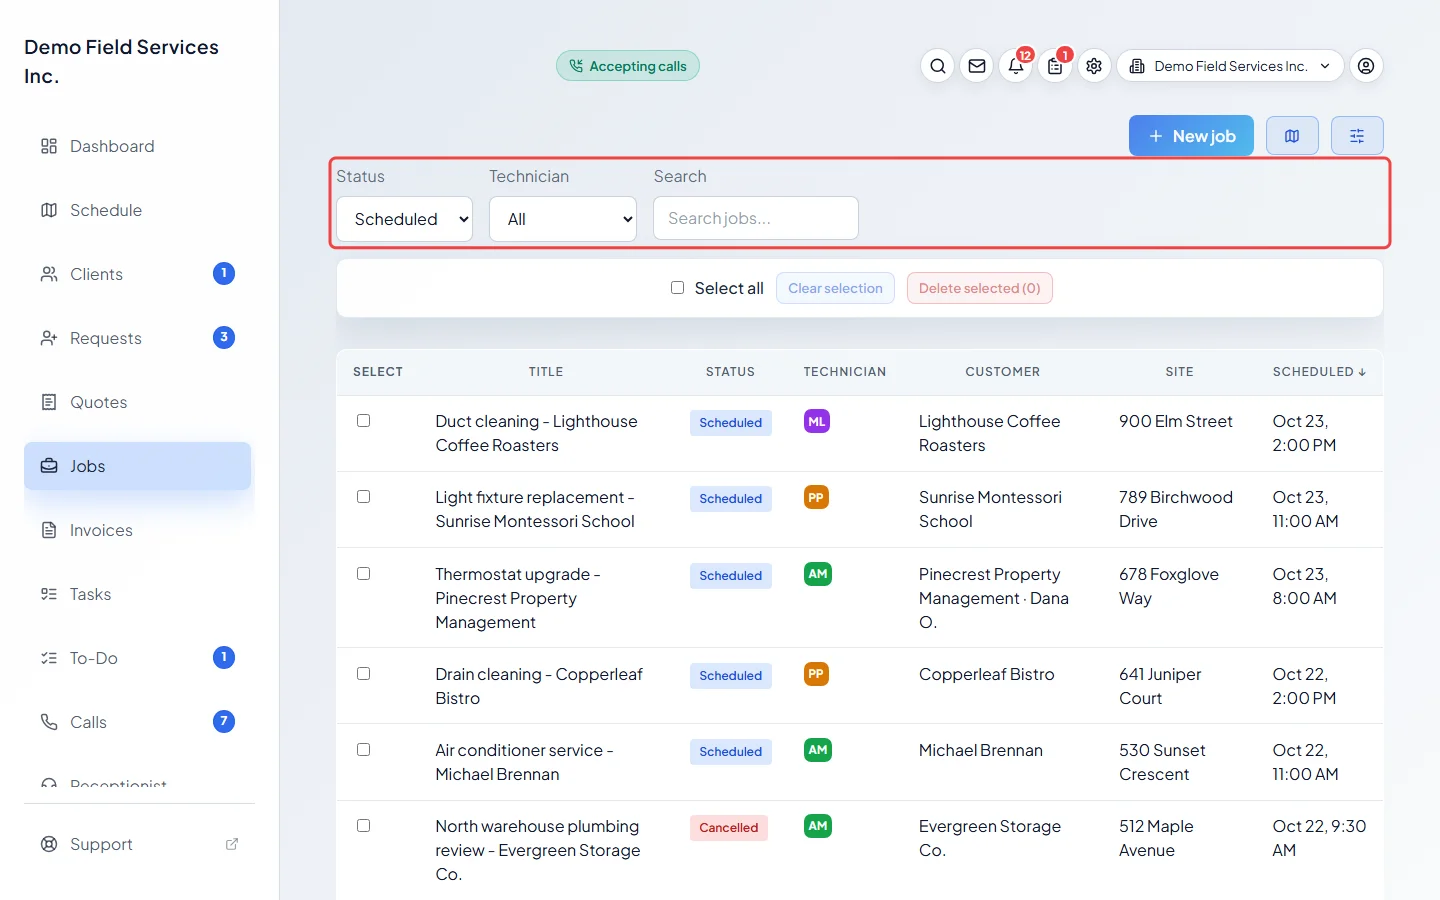Viewport: 1440px width, 900px height.
Task: Click PP technician badge on Drain cleaning row
Action: click(x=816, y=674)
